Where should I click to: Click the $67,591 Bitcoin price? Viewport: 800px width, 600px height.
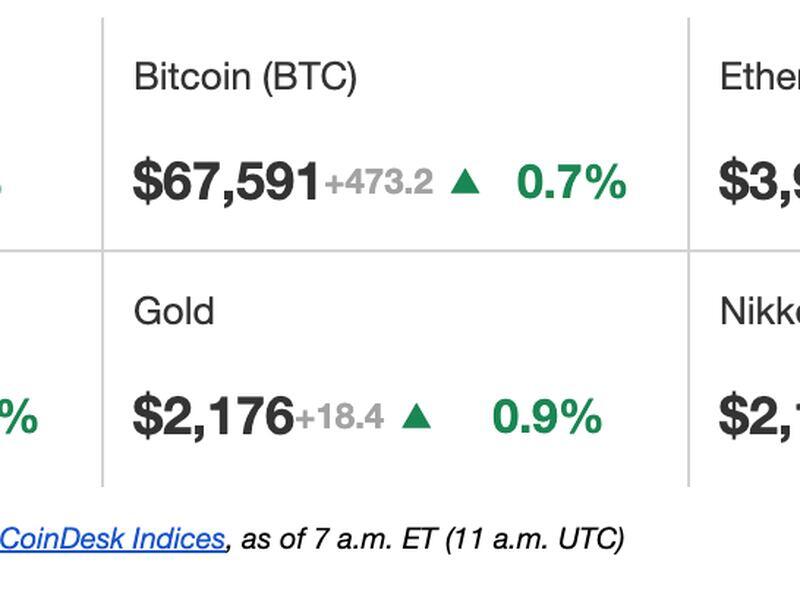[x=226, y=182]
